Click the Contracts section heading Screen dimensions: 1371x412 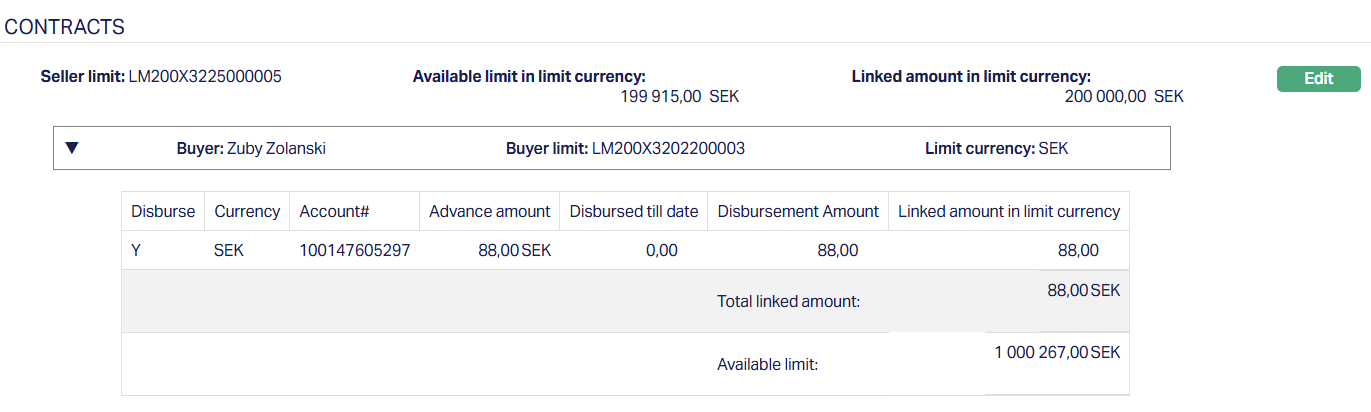click(x=65, y=27)
